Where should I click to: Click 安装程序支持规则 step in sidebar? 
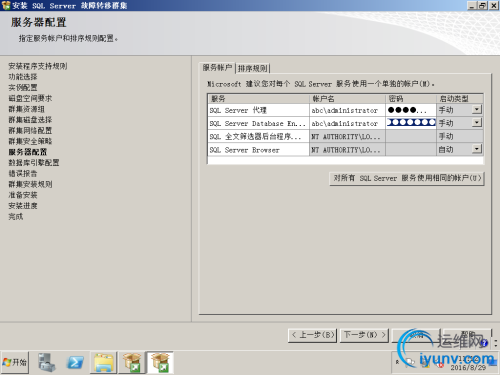coord(38,66)
